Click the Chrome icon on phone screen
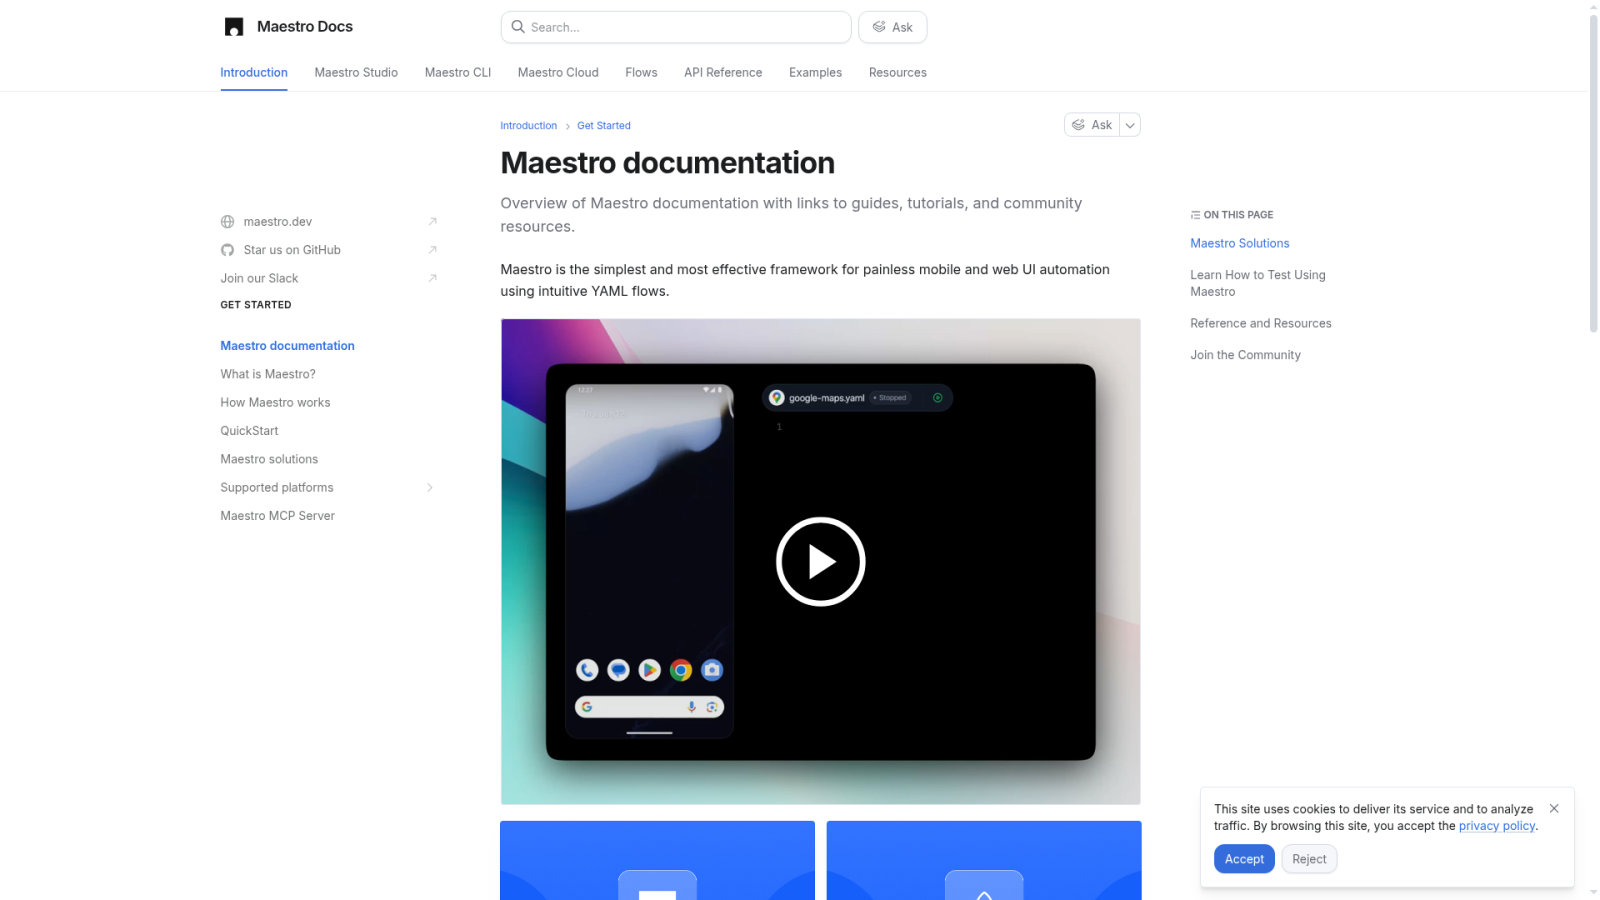 (x=681, y=670)
